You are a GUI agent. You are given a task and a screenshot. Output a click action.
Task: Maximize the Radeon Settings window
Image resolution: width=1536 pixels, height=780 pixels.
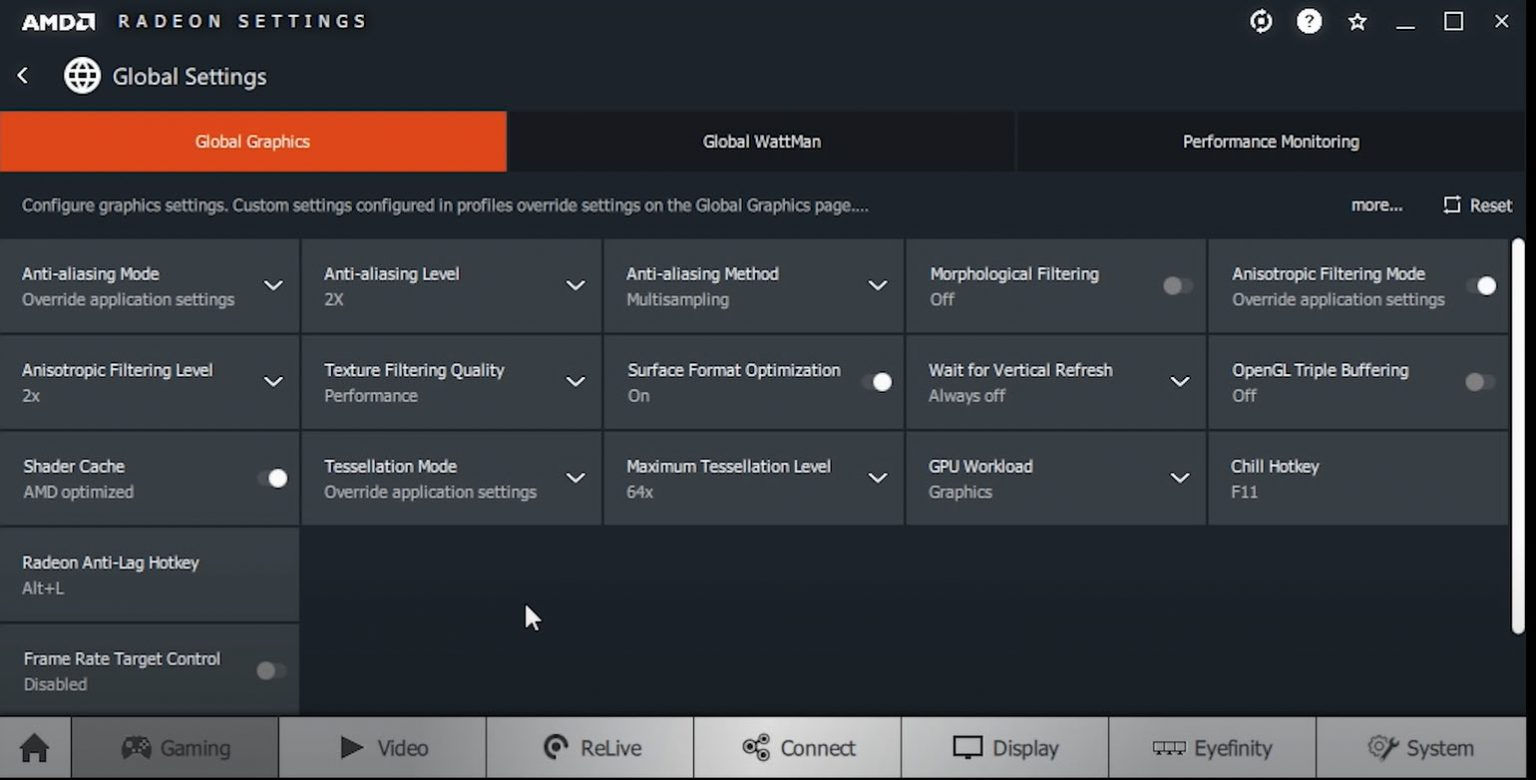1454,21
